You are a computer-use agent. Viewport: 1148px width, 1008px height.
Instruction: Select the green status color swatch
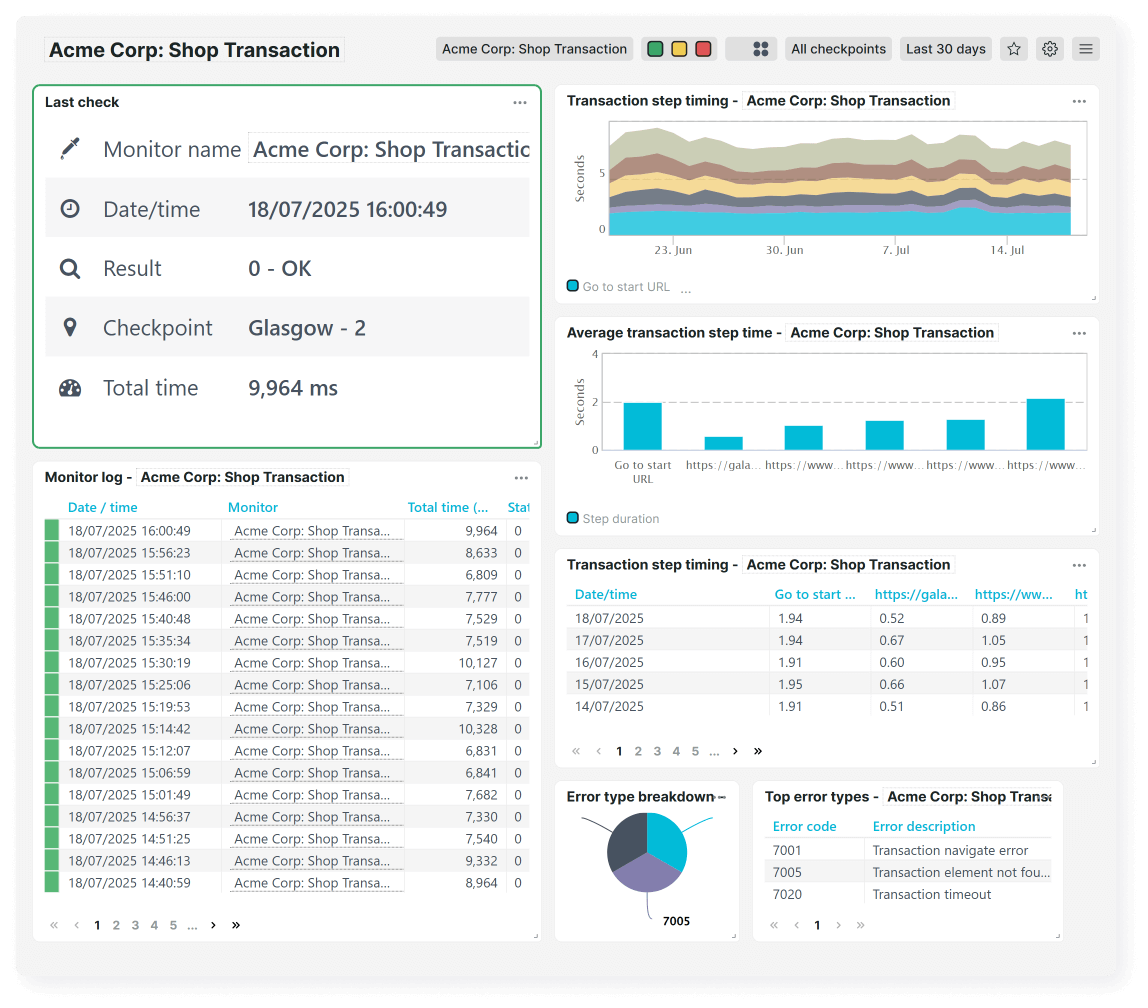point(655,48)
